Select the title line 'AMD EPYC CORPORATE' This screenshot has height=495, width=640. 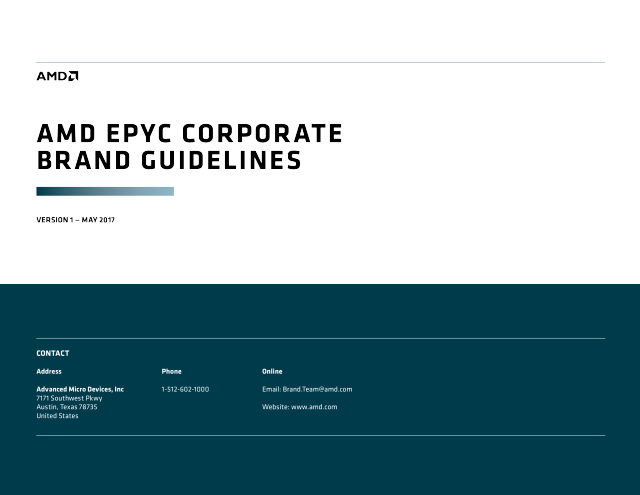pos(190,133)
